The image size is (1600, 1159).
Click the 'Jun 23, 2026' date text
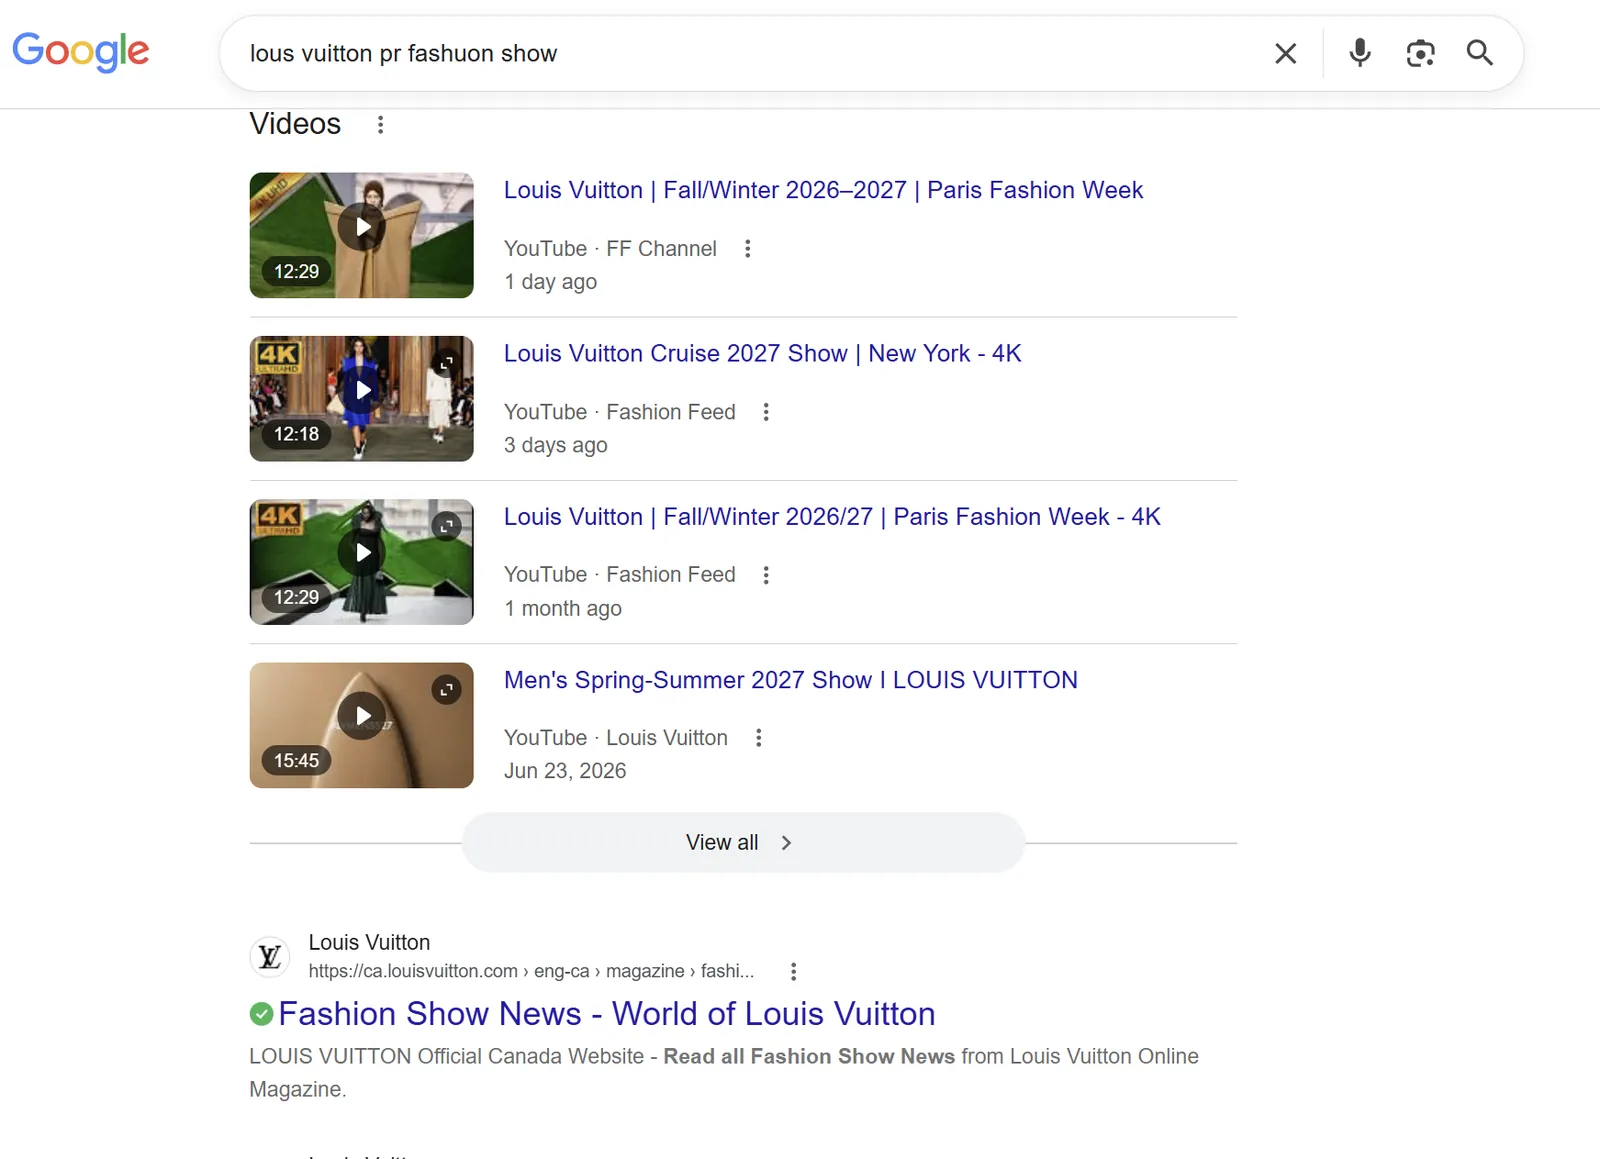(565, 771)
